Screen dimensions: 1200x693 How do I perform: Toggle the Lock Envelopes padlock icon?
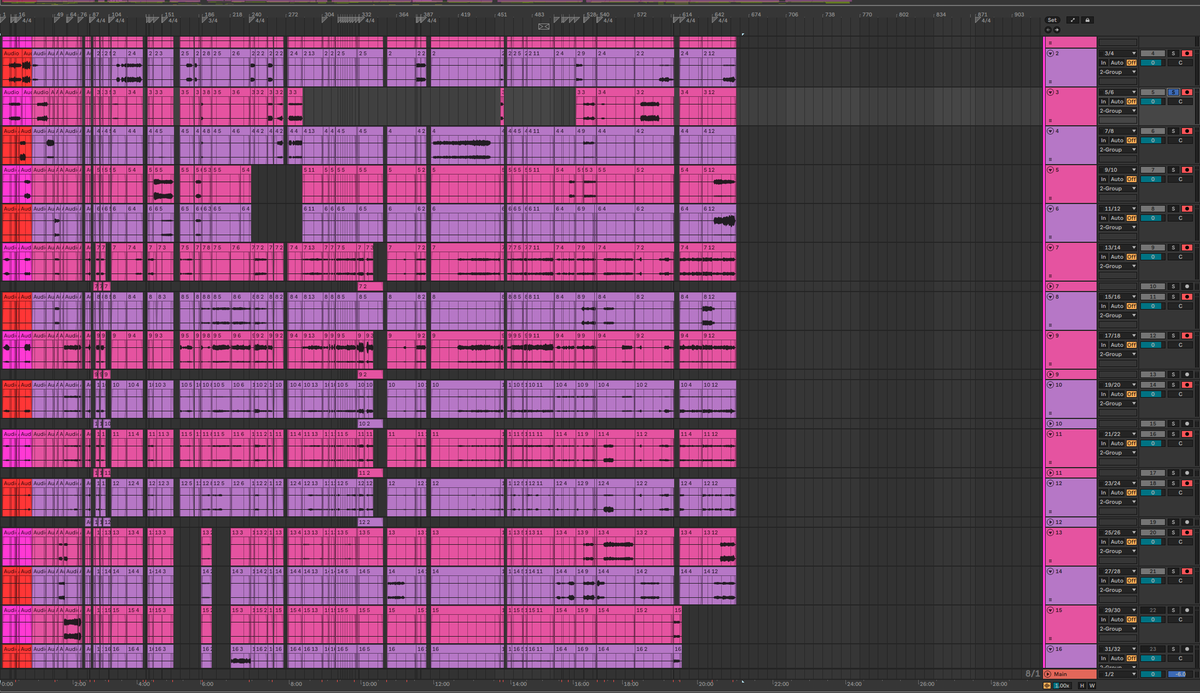[x=1088, y=20]
